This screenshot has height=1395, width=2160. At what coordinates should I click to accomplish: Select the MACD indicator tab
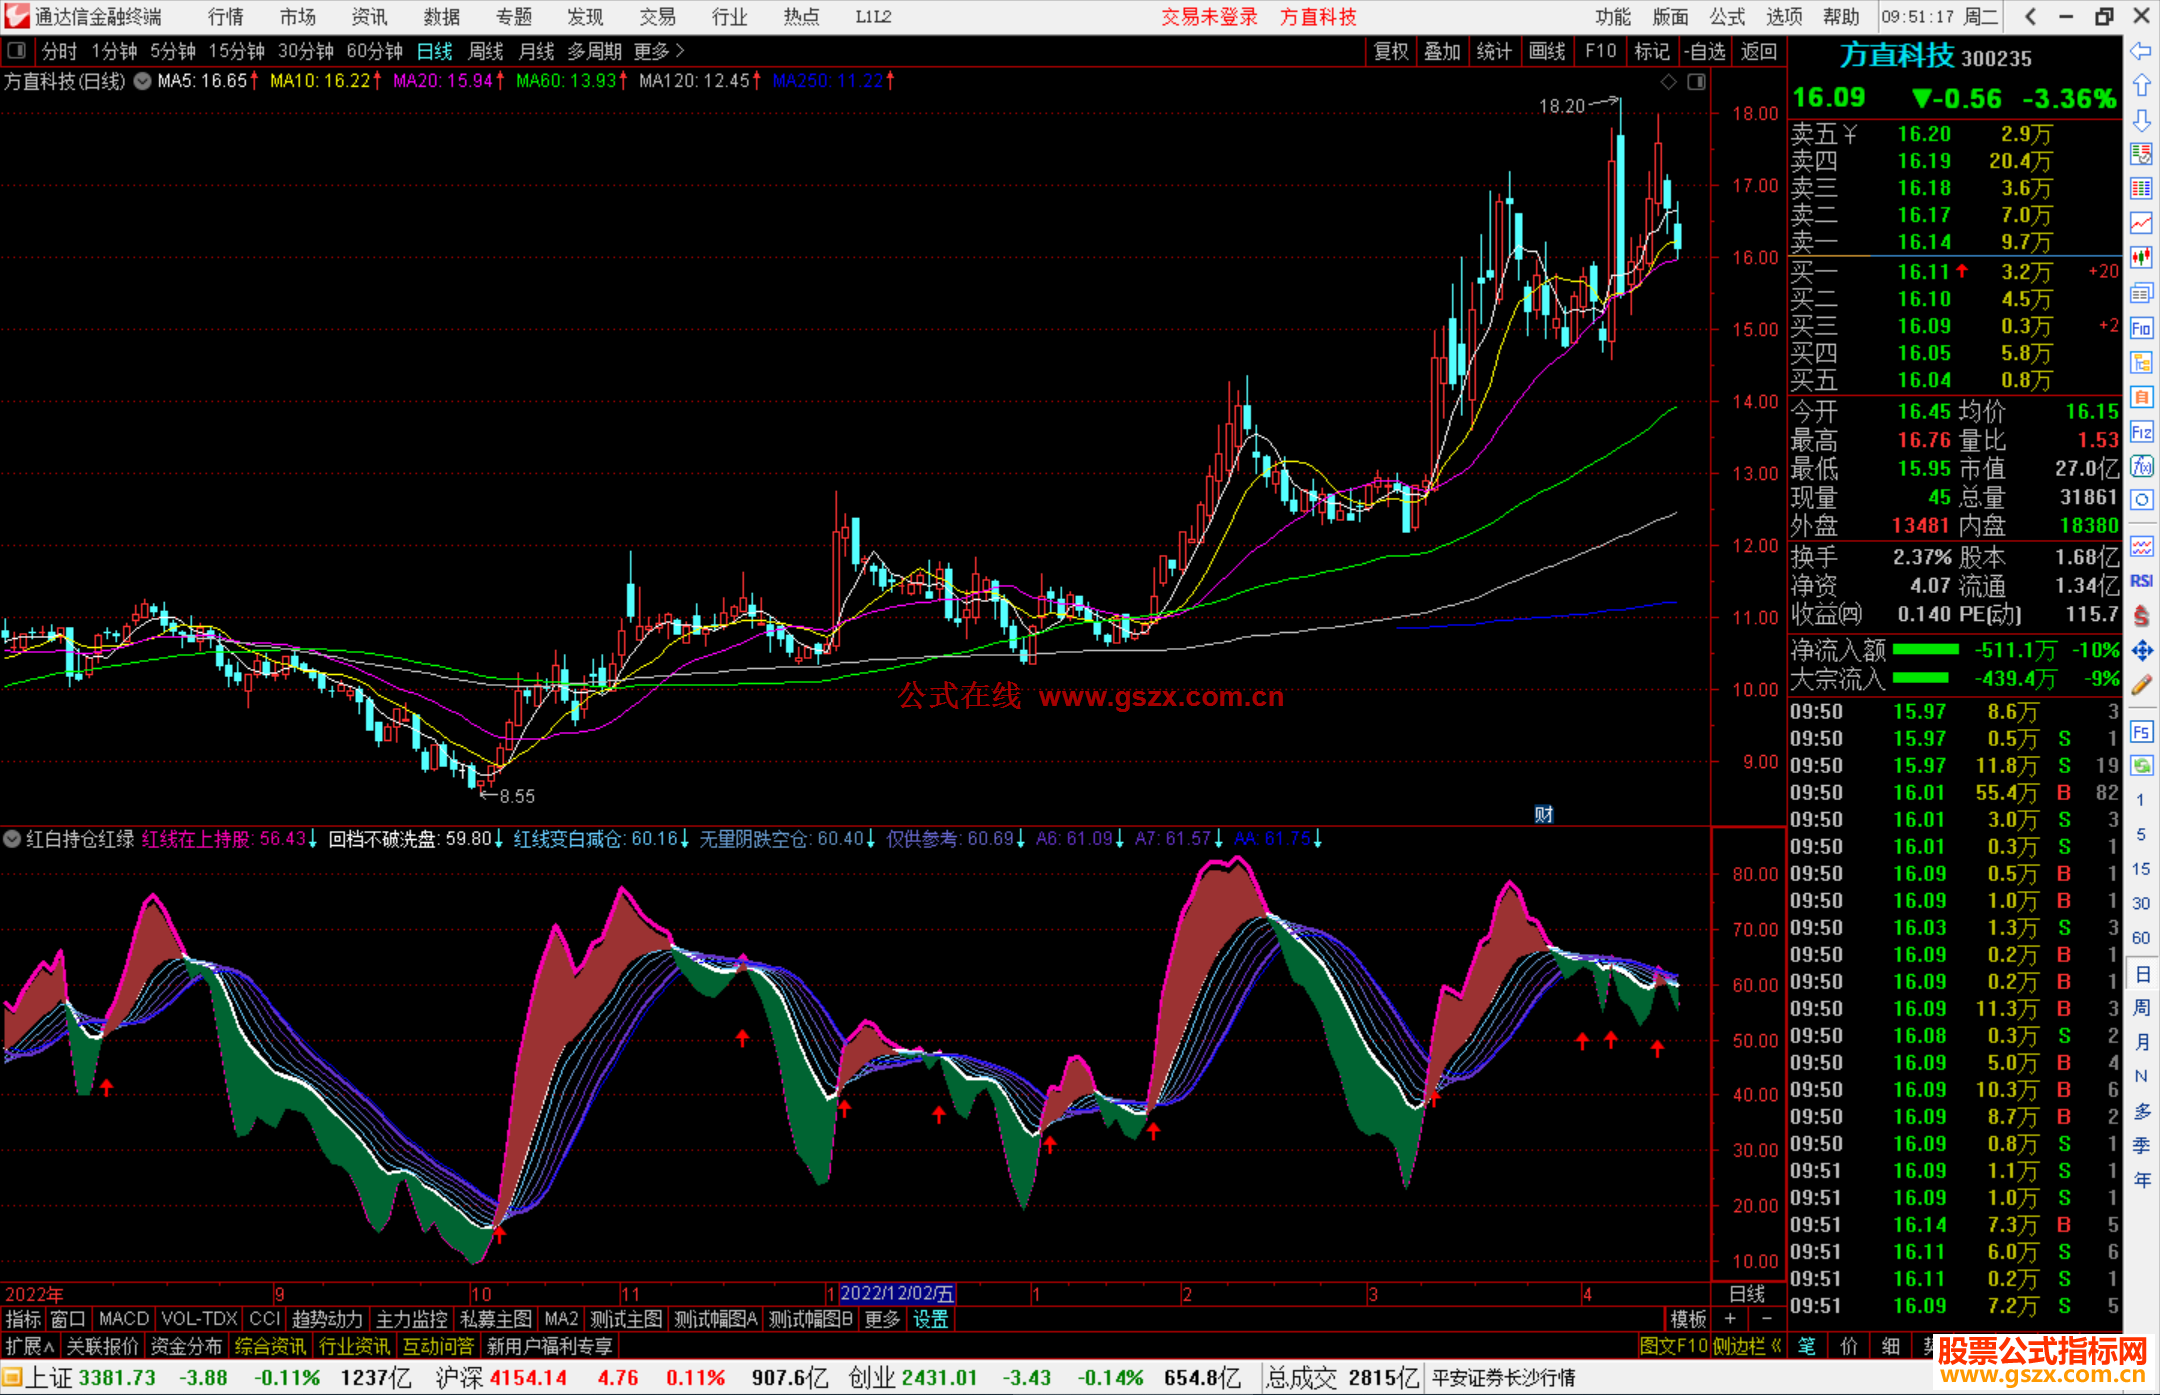pos(123,1319)
